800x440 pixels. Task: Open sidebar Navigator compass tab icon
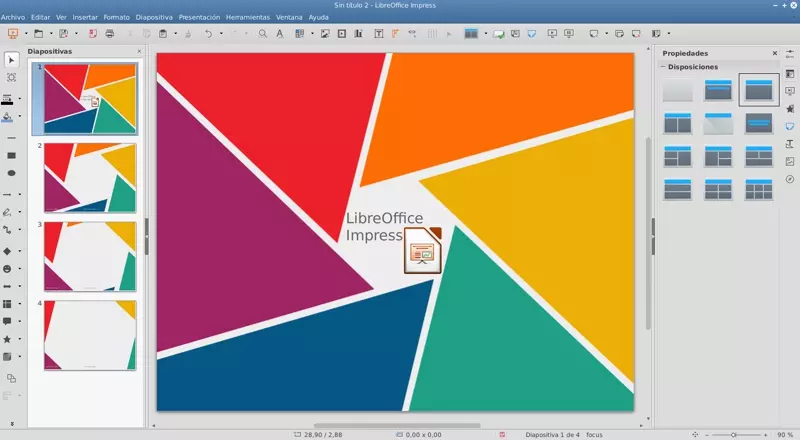click(x=790, y=179)
